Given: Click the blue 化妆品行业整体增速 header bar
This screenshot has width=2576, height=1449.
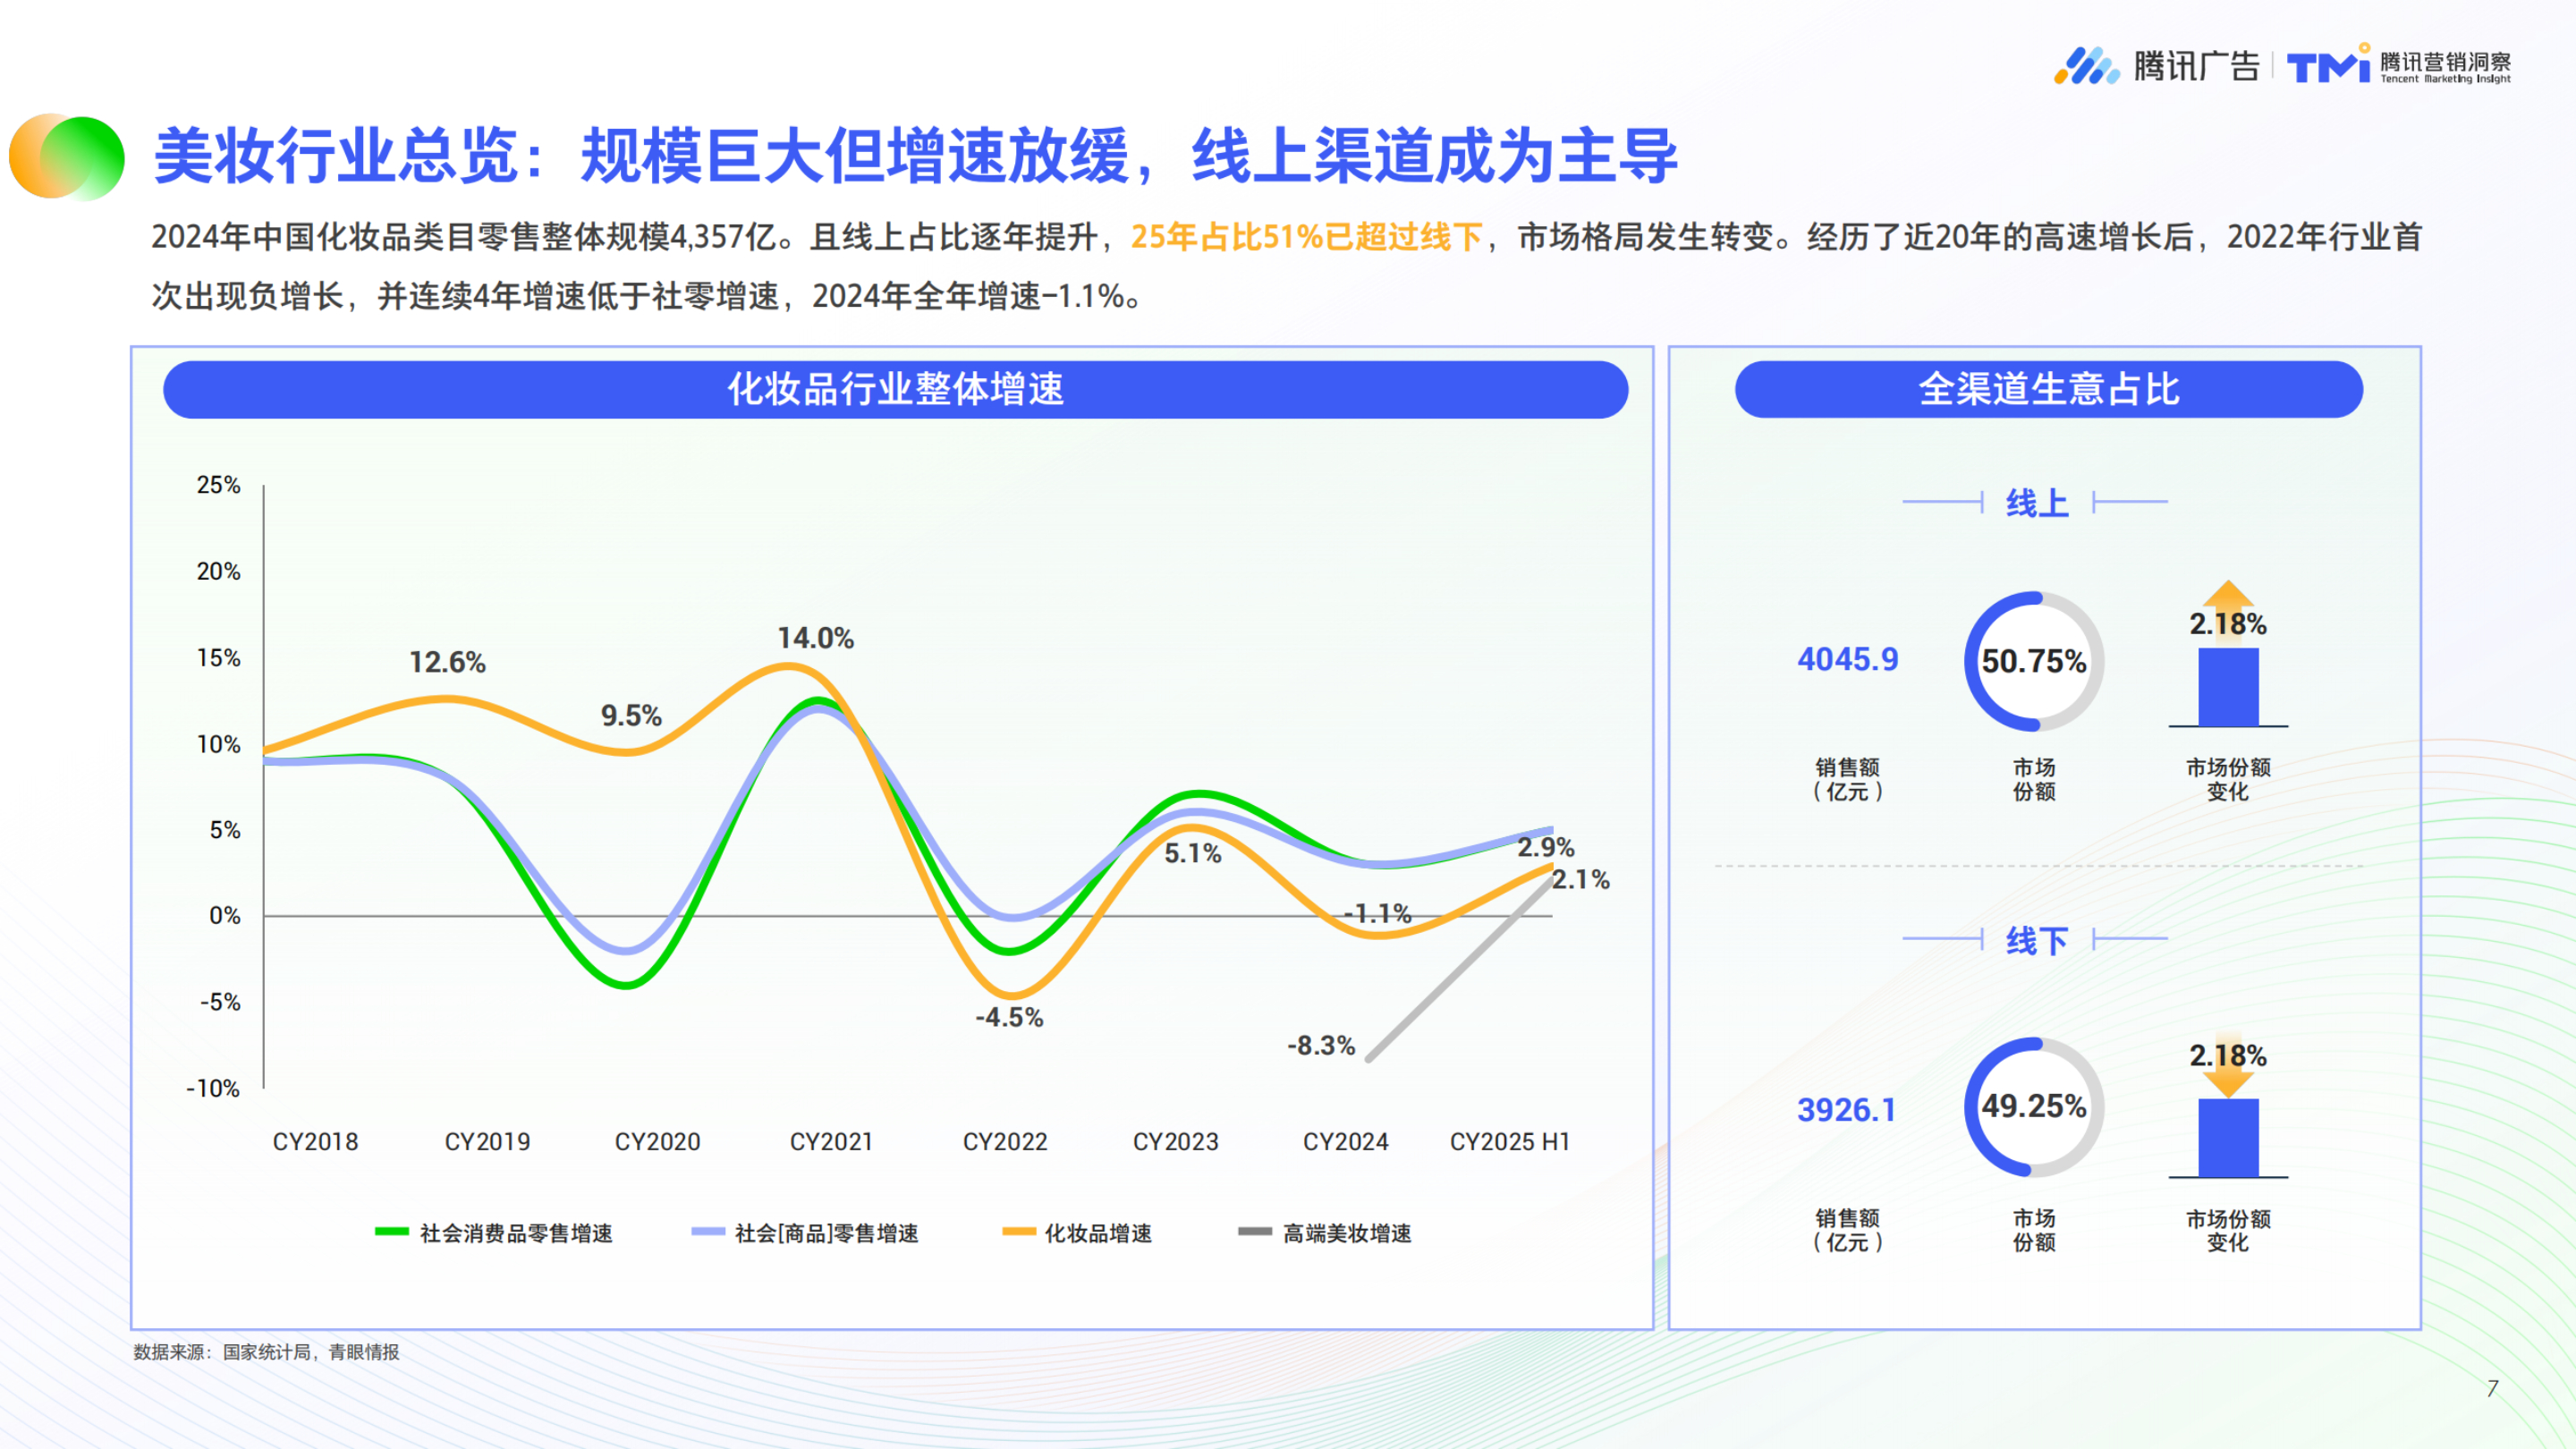Looking at the screenshot, I should point(895,389).
